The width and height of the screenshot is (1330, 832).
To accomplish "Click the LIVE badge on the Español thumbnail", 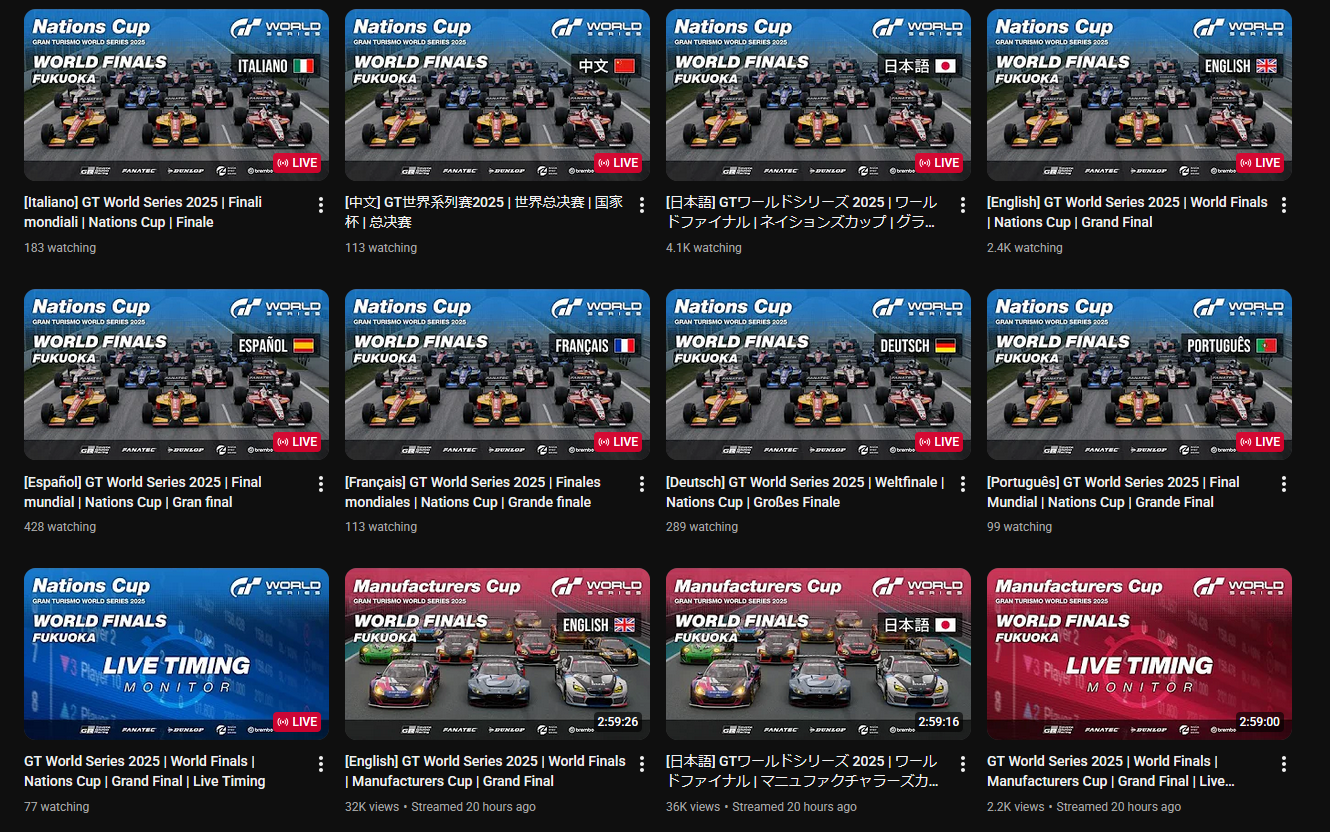I will 297,442.
